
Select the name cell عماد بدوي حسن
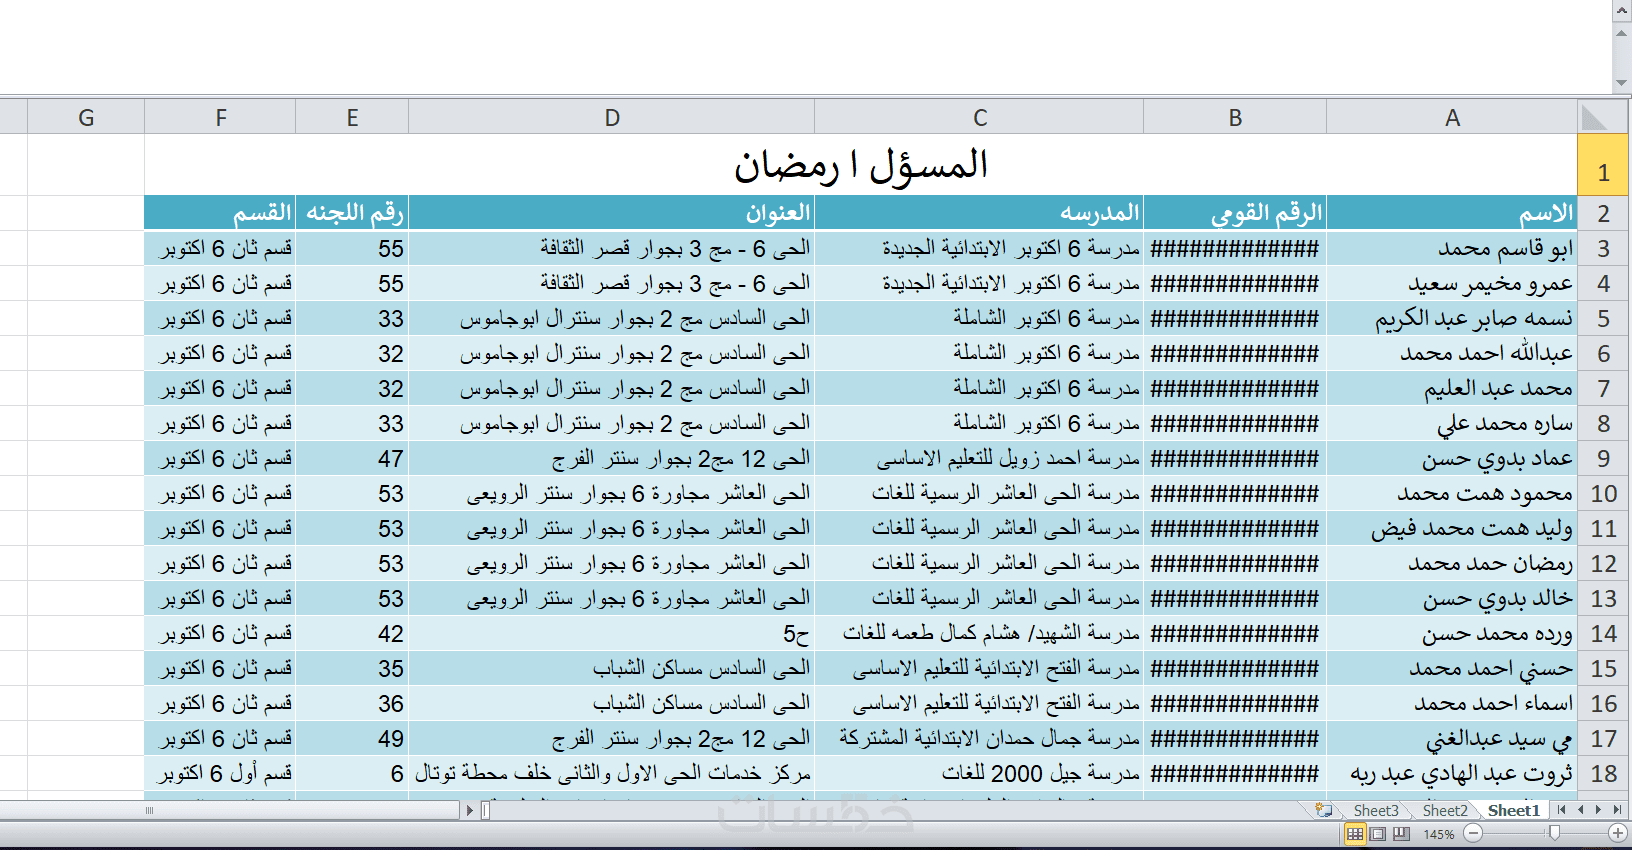(x=1452, y=458)
